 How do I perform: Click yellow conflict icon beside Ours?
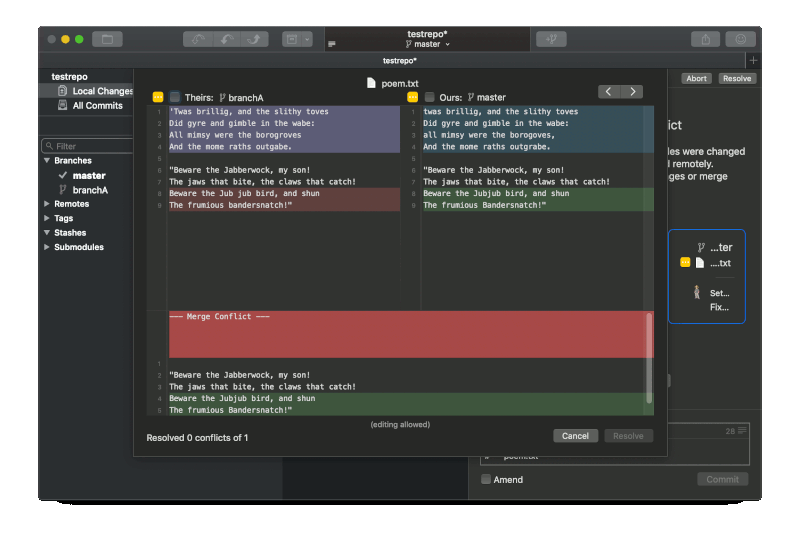[412, 97]
